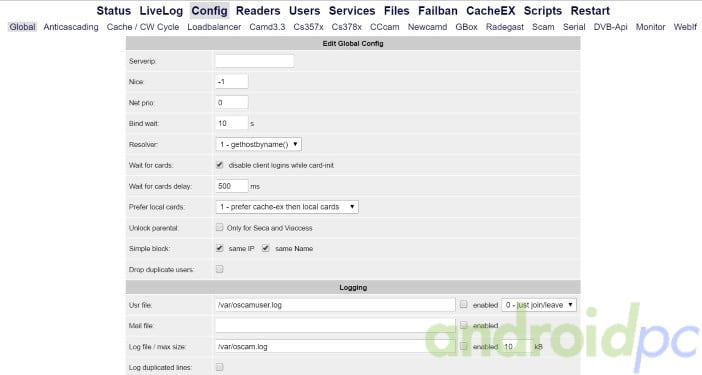This screenshot has width=702, height=375.
Task: Enable Drop duplicate users checkbox
Action: [x=219, y=269]
